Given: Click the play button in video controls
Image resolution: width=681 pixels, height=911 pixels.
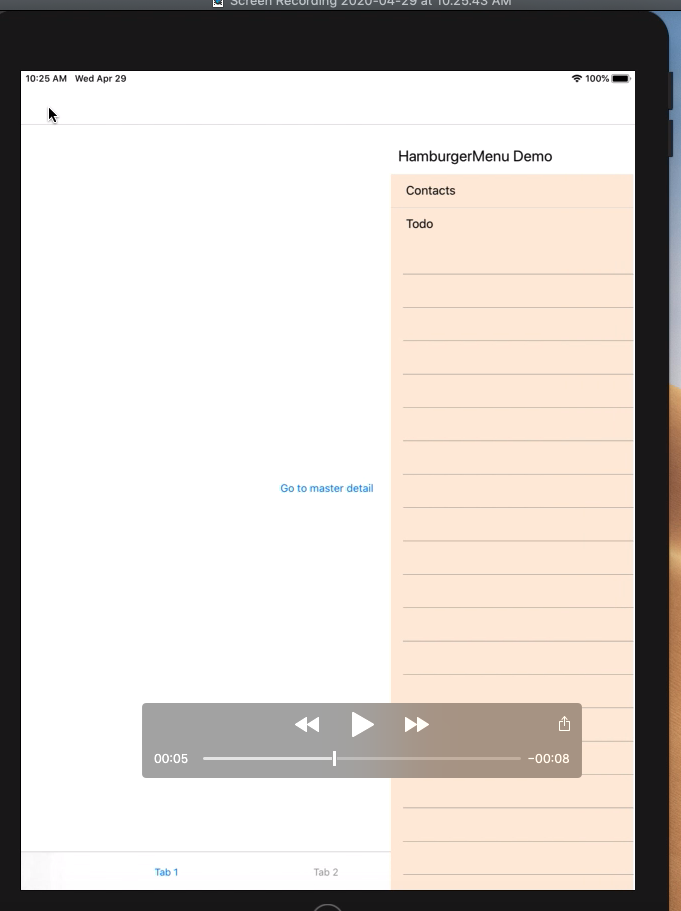Looking at the screenshot, I should (x=363, y=725).
